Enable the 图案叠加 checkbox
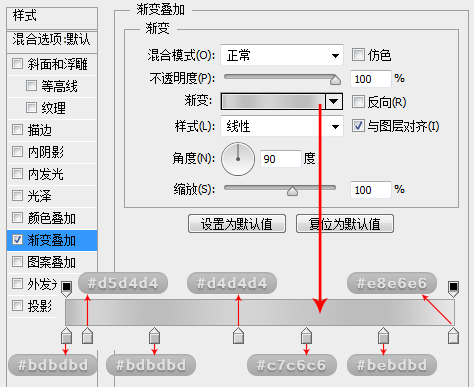The height and width of the screenshot is (387, 474). (17, 262)
